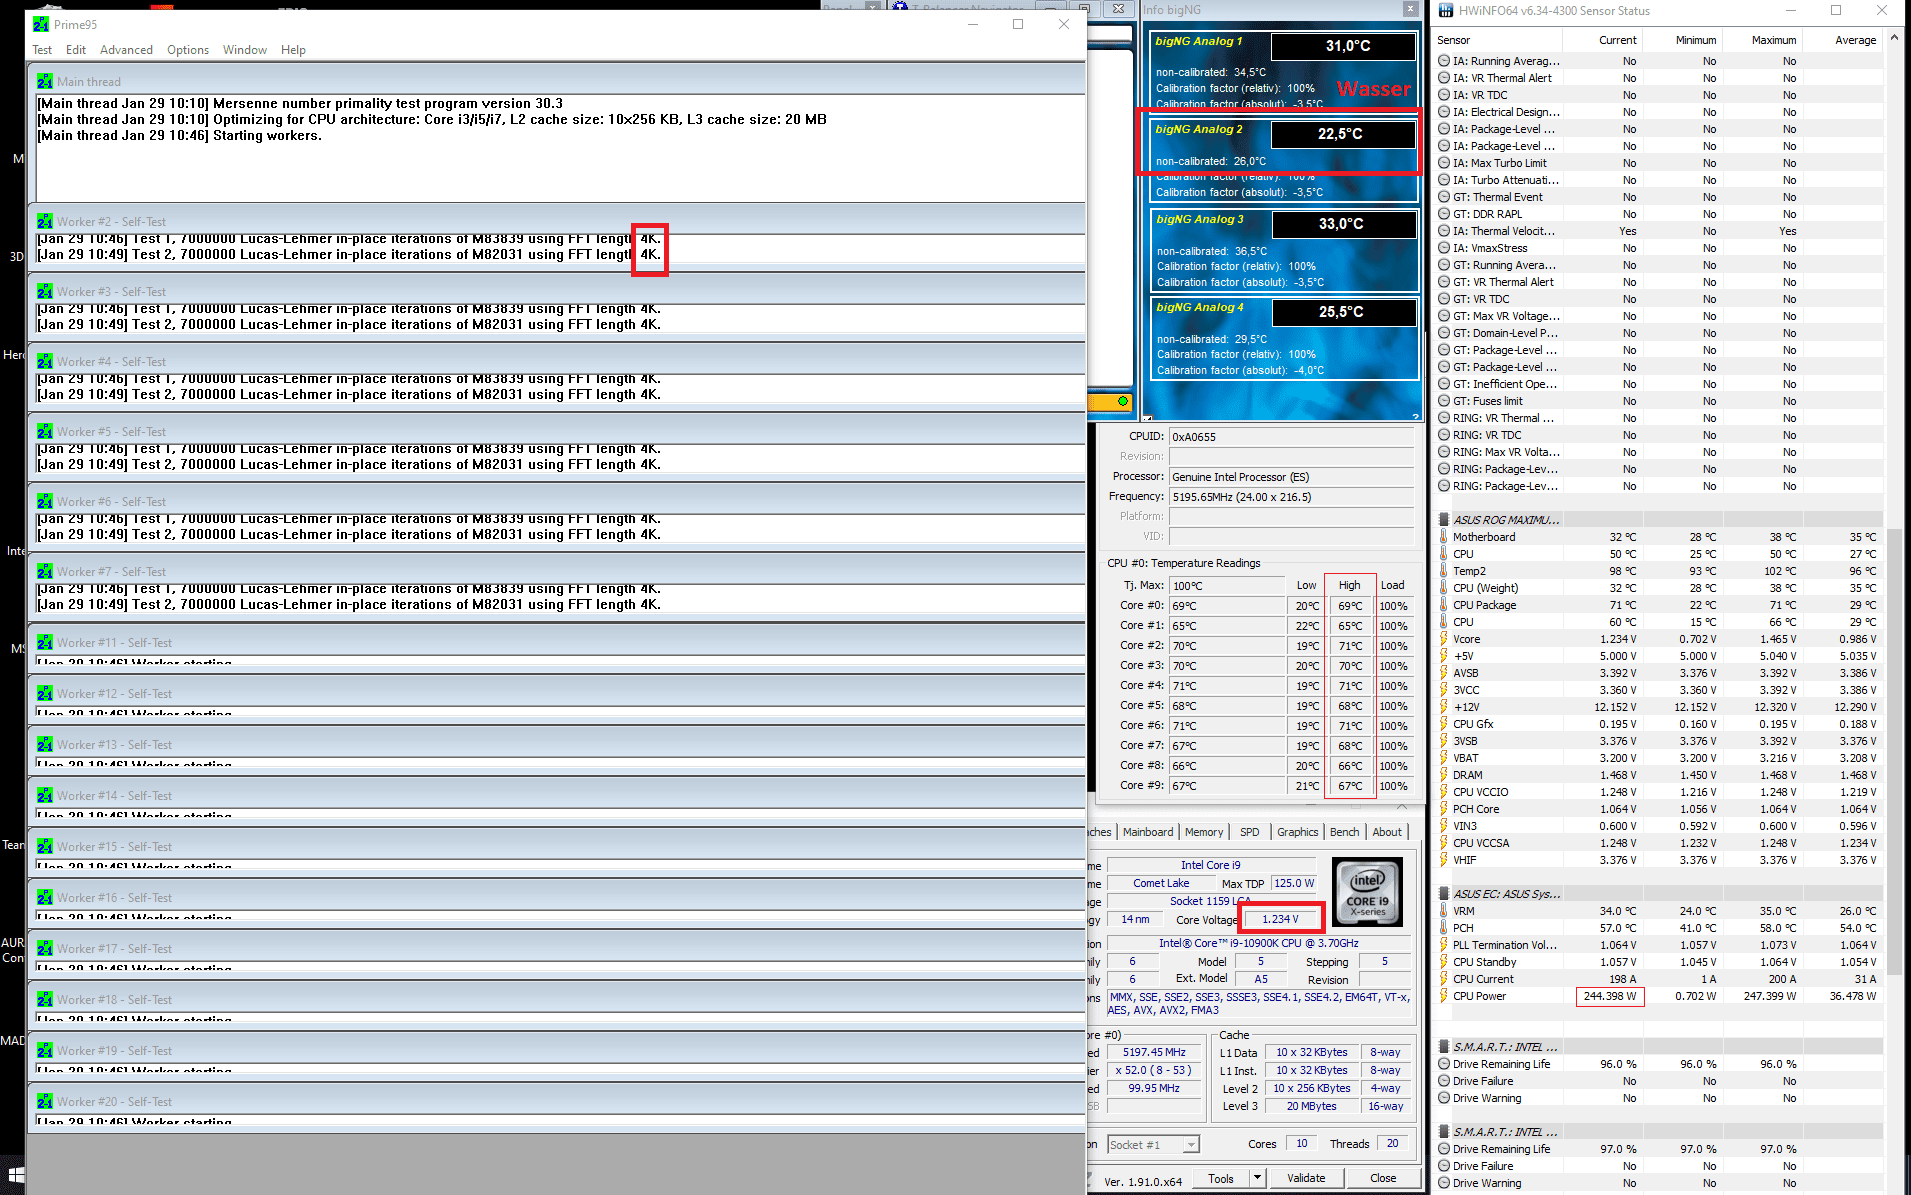Click the Worker #14 Self-Test window icon
The width and height of the screenshot is (1911, 1195).
point(45,796)
